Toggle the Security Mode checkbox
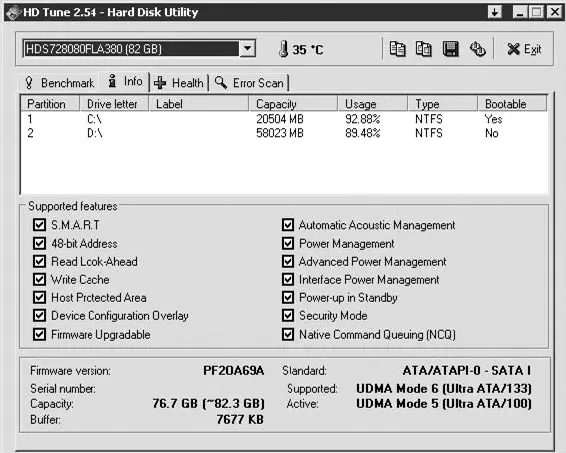 coord(288,315)
